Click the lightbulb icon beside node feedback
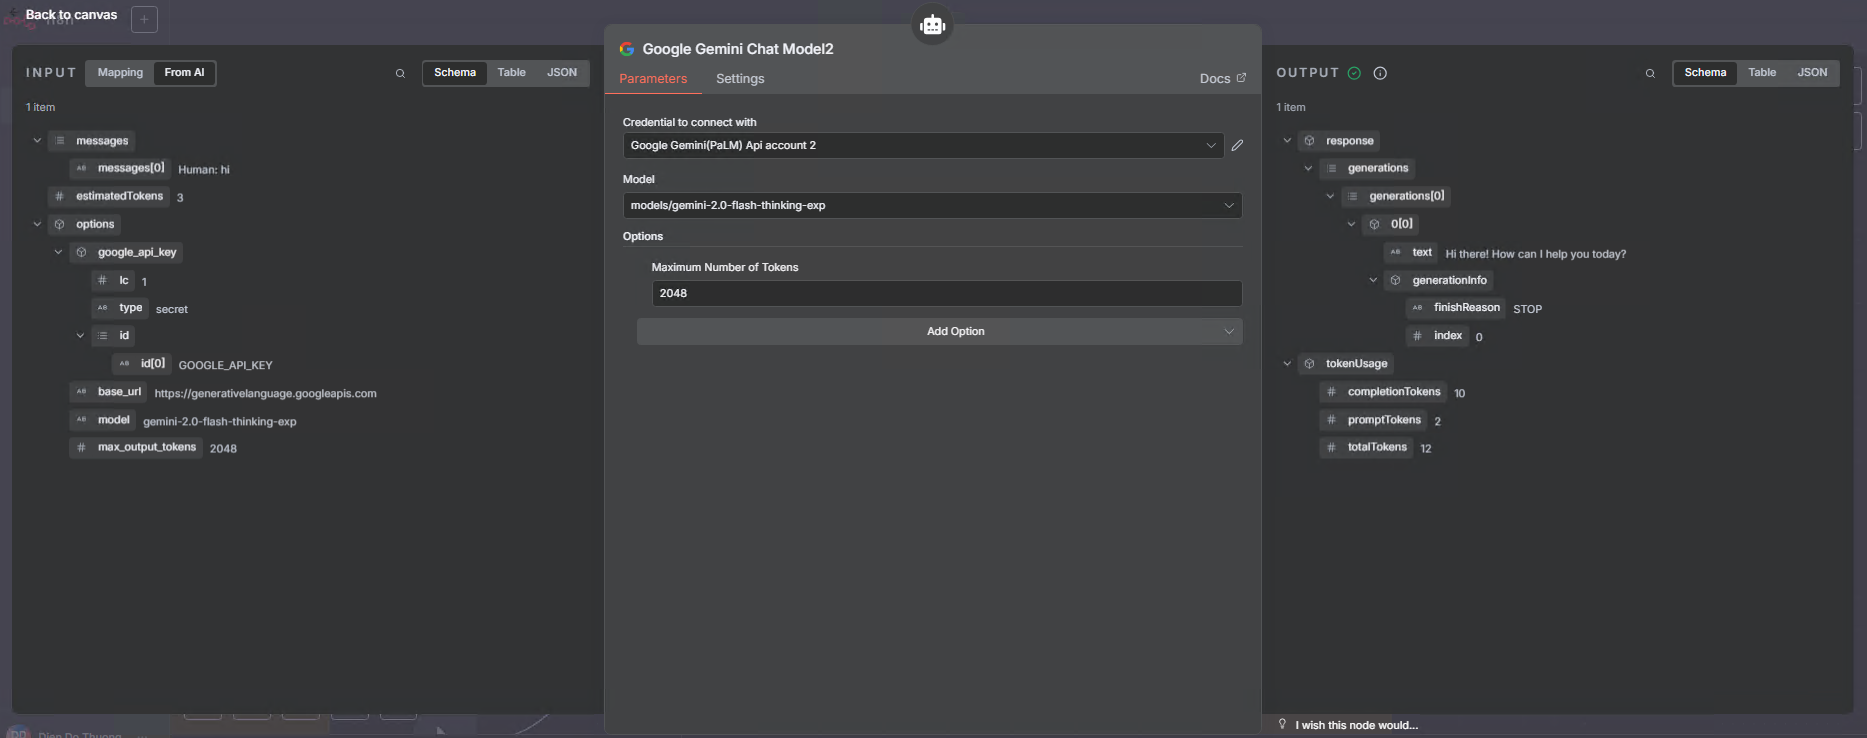The width and height of the screenshot is (1867, 738). click(1282, 724)
